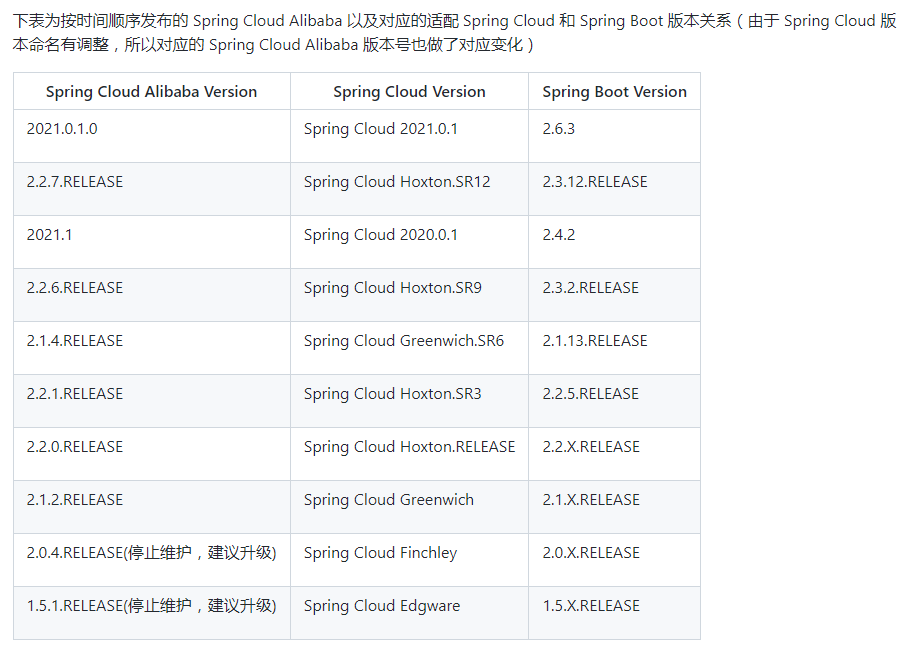Screen dimensions: 916x657
Task: Click the Spring Boot Version column header
Action: point(615,92)
